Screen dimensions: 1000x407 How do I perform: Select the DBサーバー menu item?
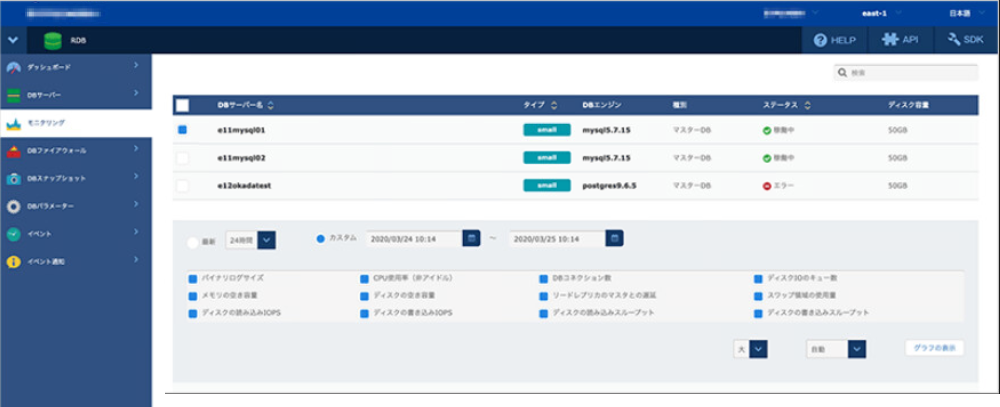pyautogui.click(x=75, y=95)
